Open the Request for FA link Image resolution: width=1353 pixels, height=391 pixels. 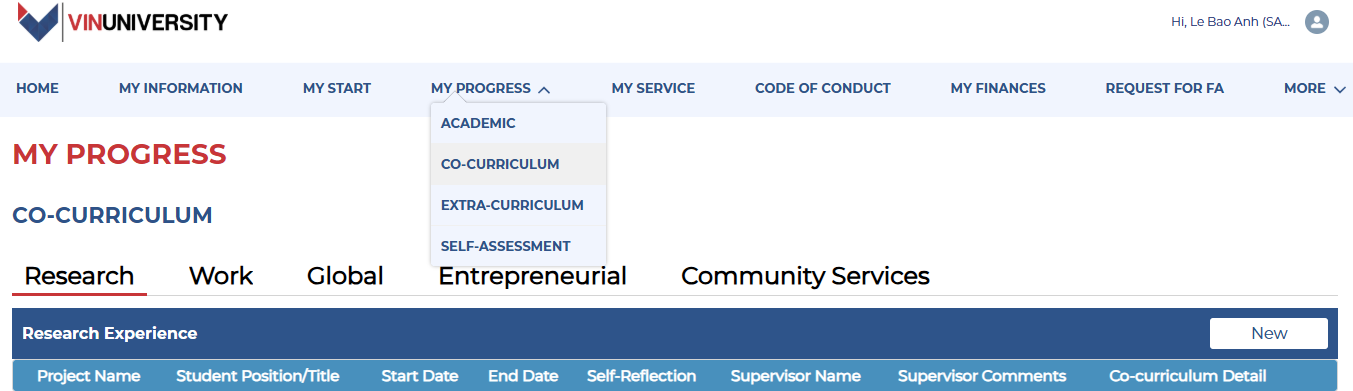[x=1164, y=88]
